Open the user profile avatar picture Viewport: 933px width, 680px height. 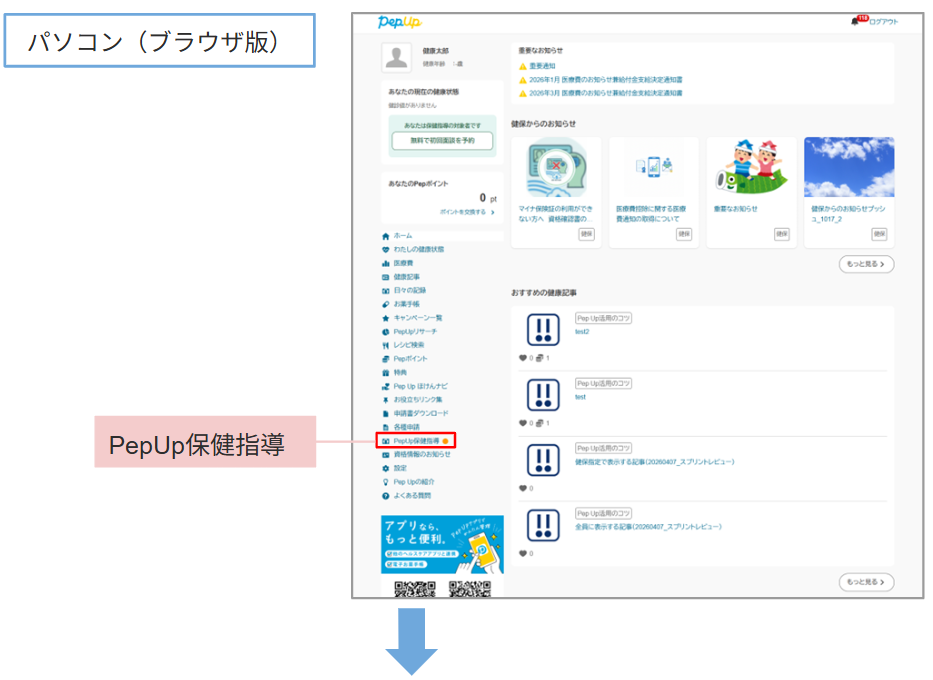396,57
